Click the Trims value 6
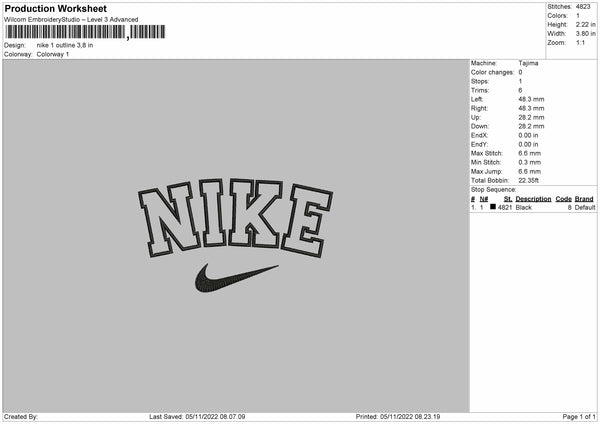This screenshot has width=600, height=424. [x=520, y=90]
